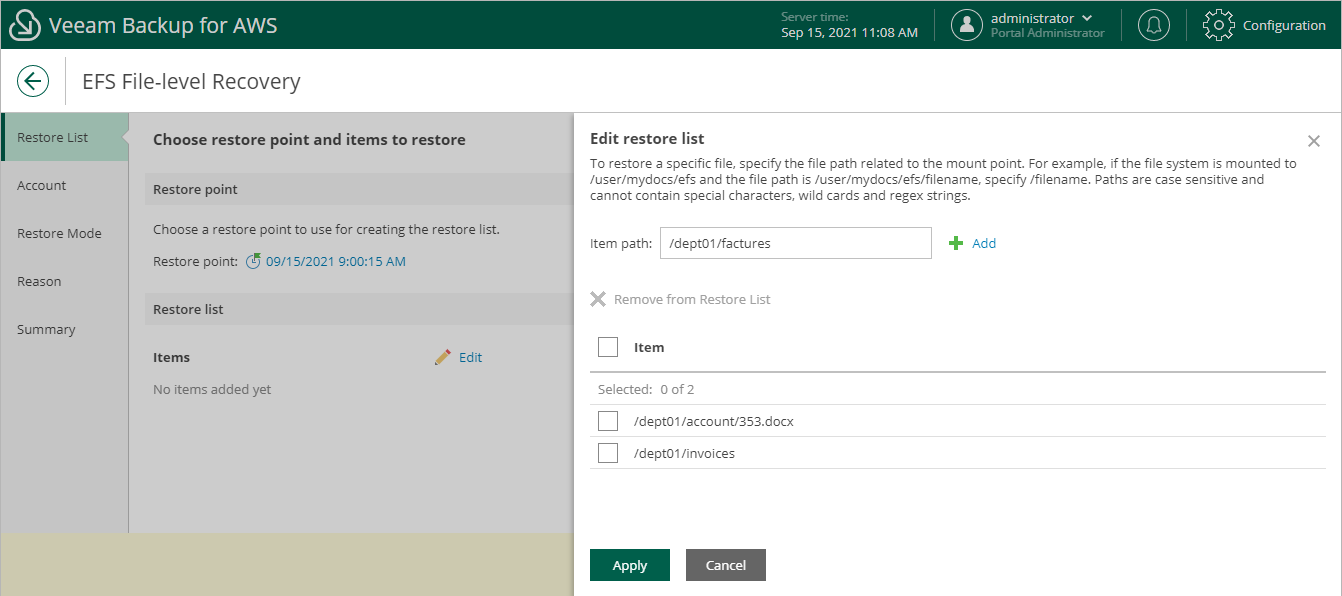Click the Restore list section header

click(188, 309)
